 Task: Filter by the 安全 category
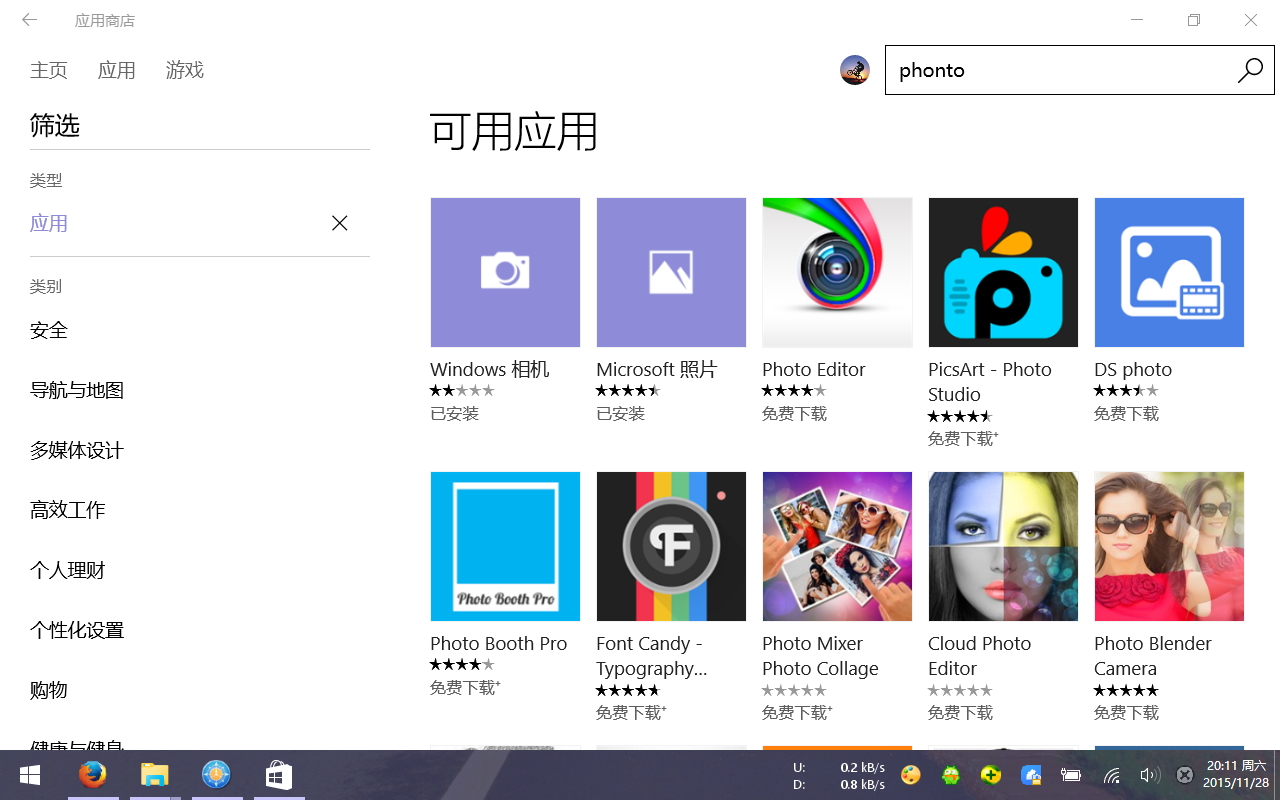(49, 330)
